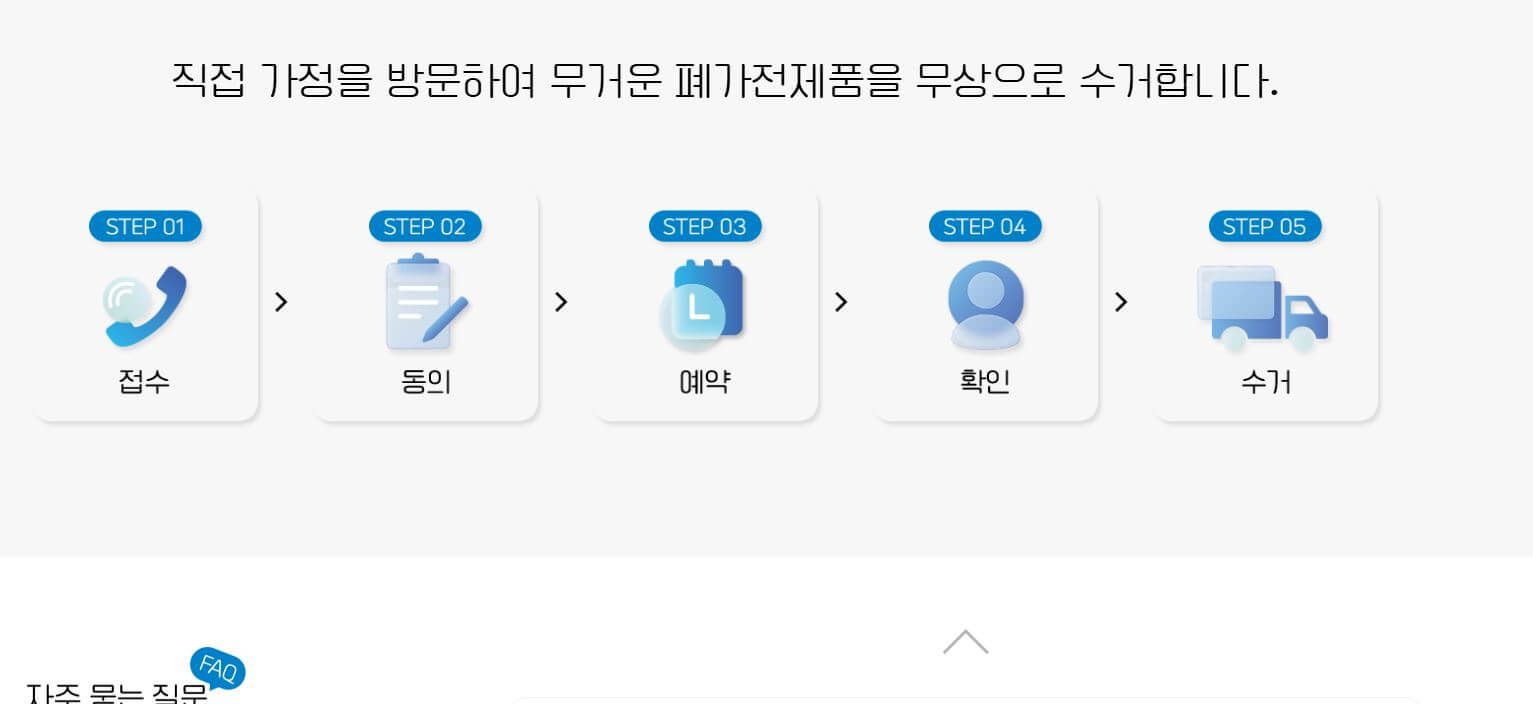Click the phone icon in STEP 01
Screen dimensions: 1533x704
pos(143,303)
